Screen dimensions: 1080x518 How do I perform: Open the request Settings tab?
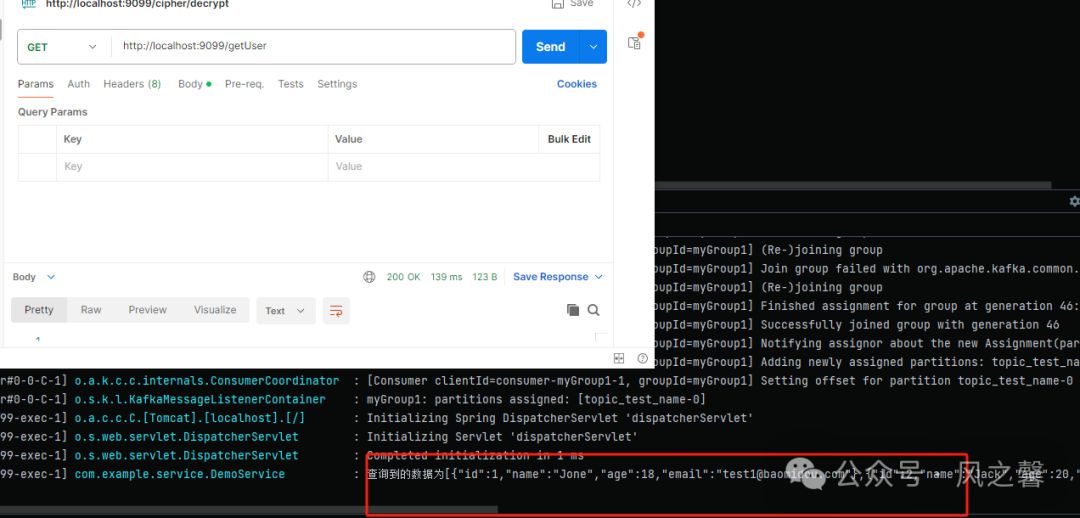tap(337, 84)
